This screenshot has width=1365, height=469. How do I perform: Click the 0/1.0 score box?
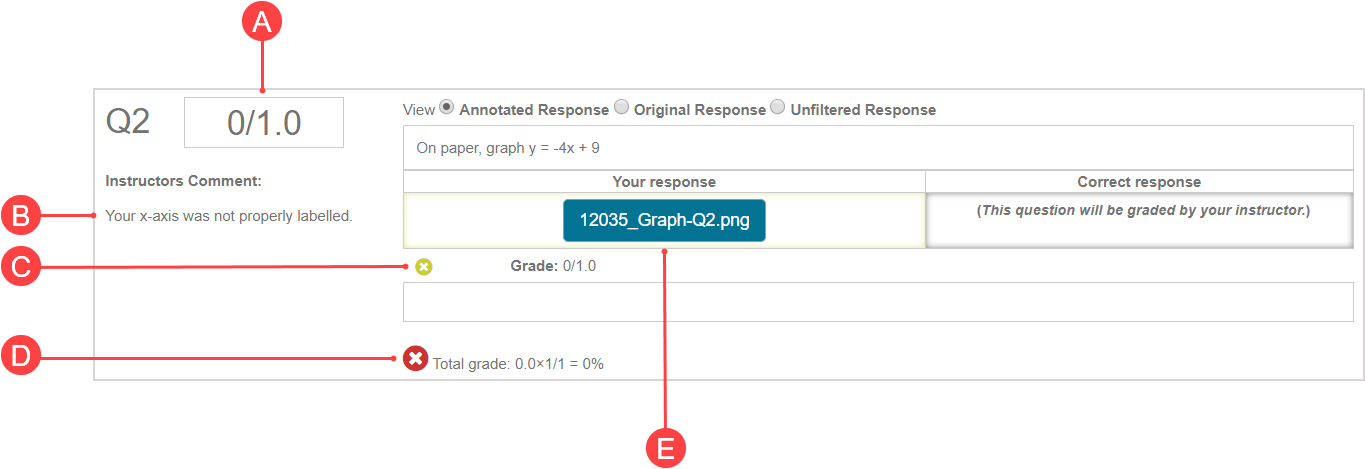264,123
